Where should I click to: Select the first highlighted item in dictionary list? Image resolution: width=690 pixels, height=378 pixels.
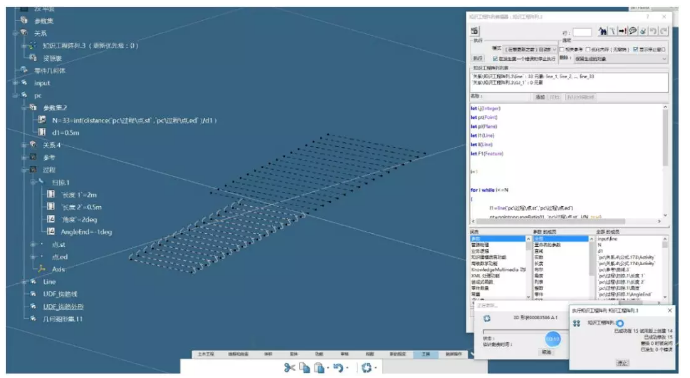point(498,239)
